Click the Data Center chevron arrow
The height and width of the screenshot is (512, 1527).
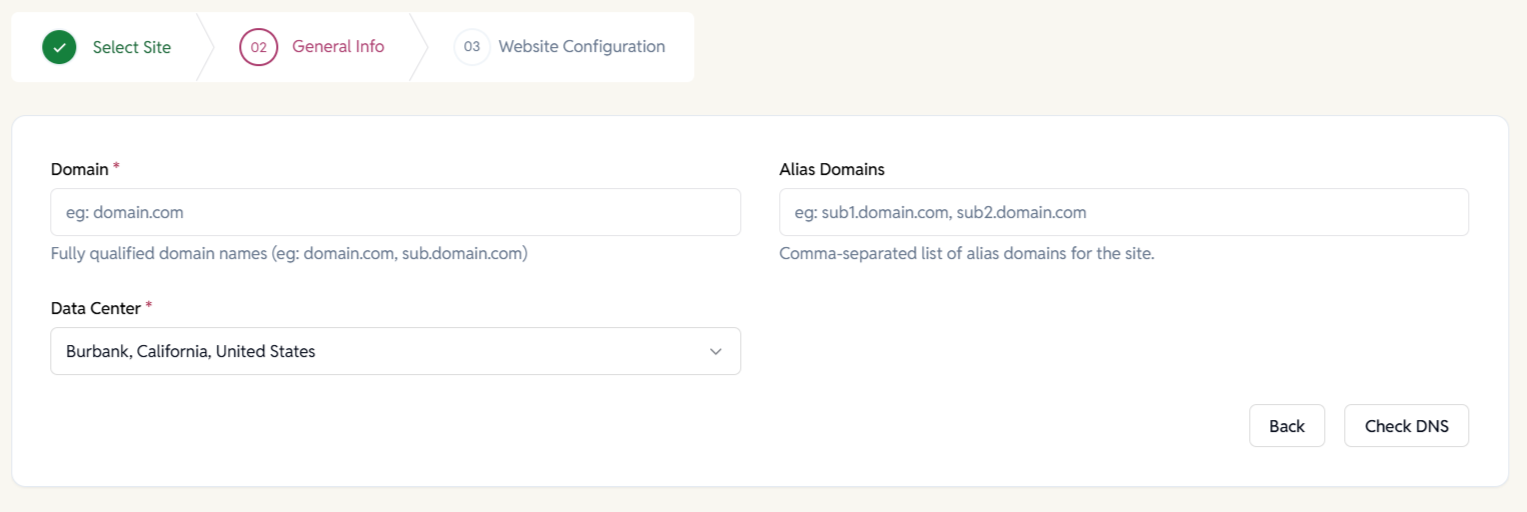click(715, 351)
